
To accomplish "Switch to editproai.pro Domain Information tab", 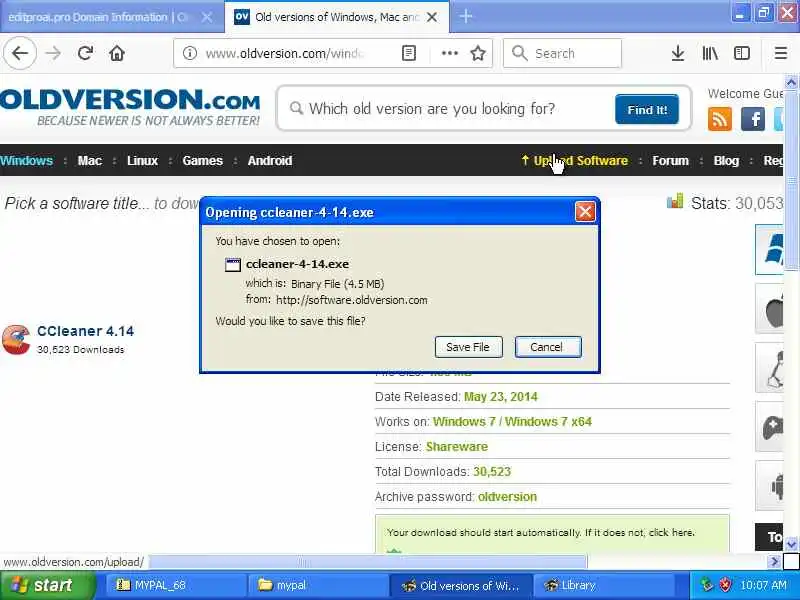I will [x=98, y=17].
